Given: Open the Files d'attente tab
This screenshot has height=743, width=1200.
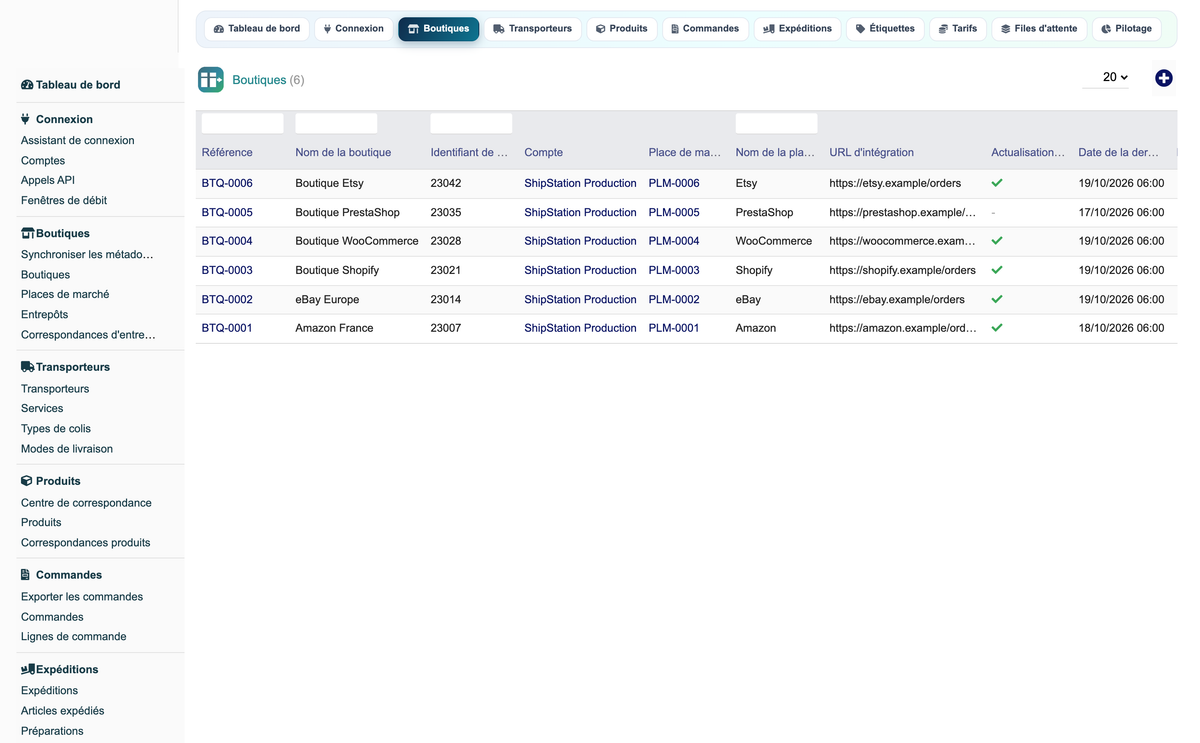Looking at the screenshot, I should [x=1040, y=29].
